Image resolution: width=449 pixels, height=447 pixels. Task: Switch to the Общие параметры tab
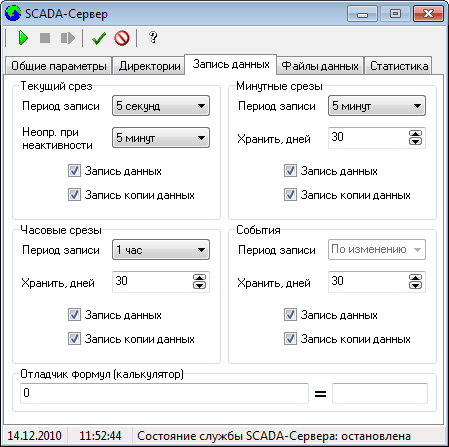59,66
